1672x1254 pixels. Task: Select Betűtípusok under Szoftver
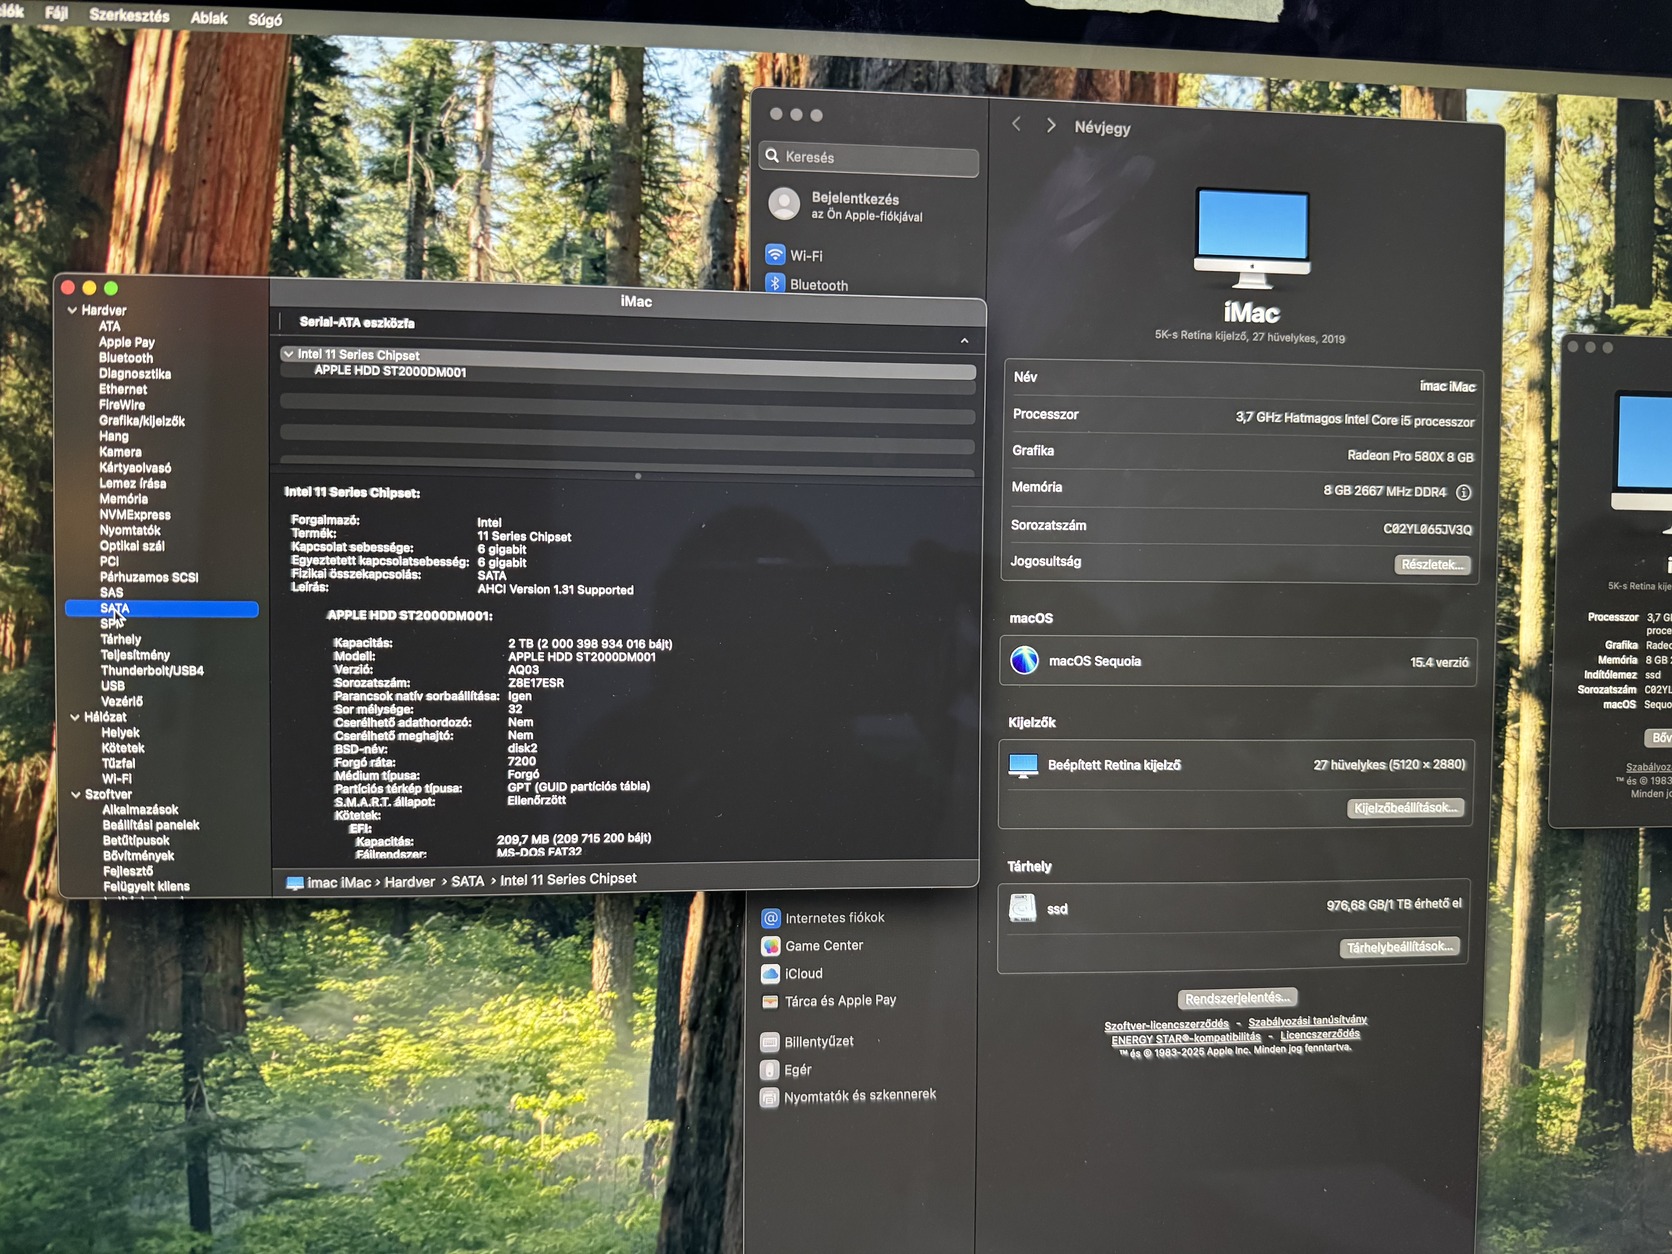click(135, 840)
